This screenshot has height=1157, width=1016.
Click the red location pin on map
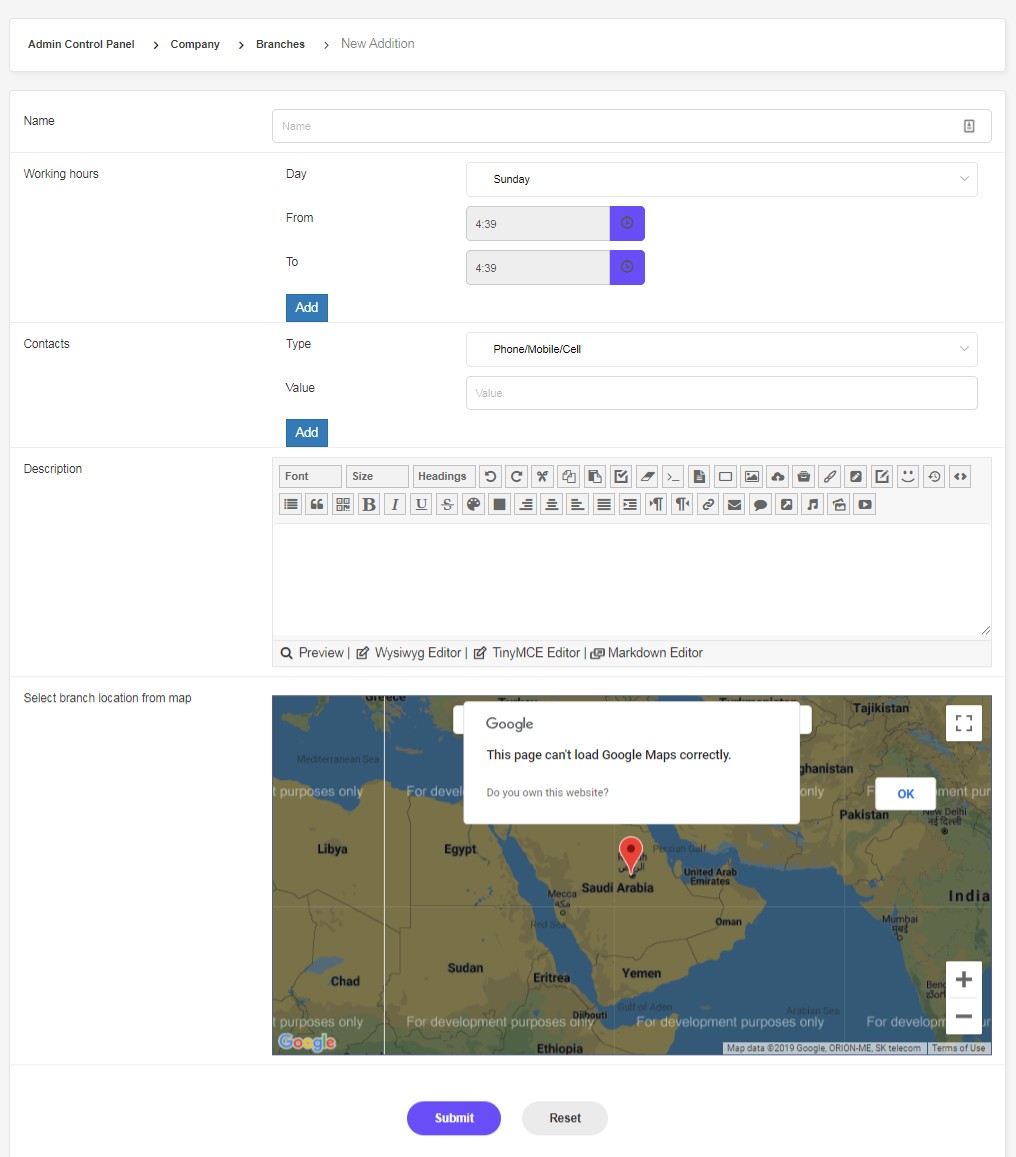point(630,856)
